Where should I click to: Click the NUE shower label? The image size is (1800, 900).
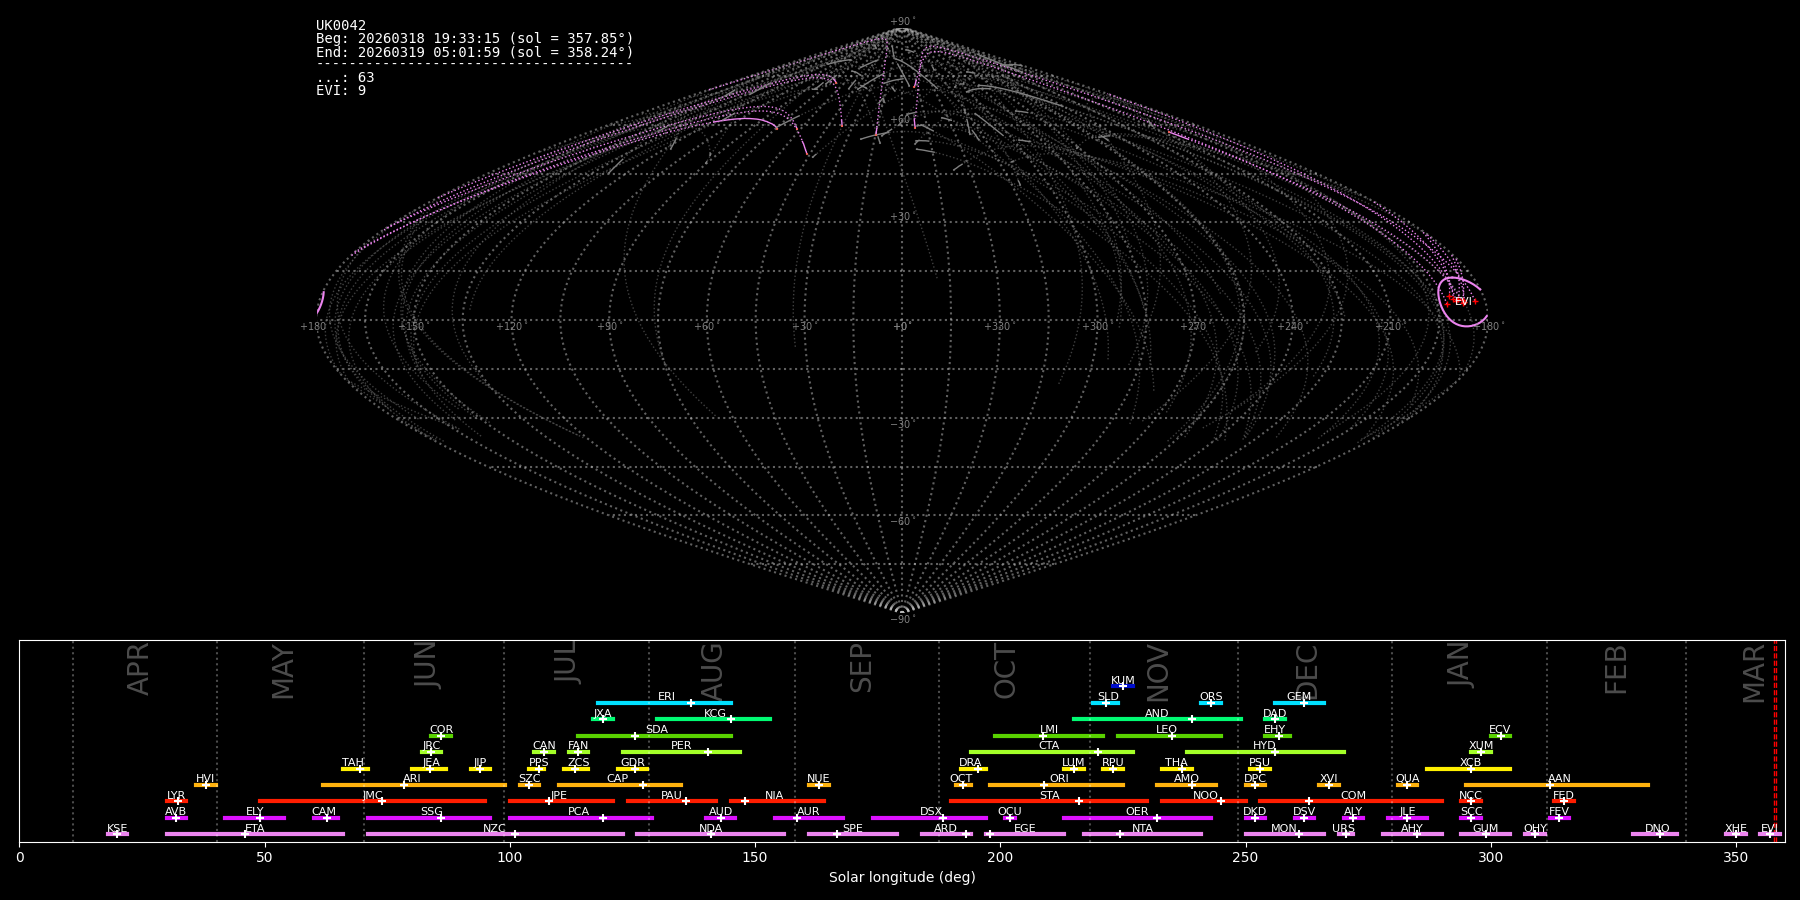click(x=818, y=779)
